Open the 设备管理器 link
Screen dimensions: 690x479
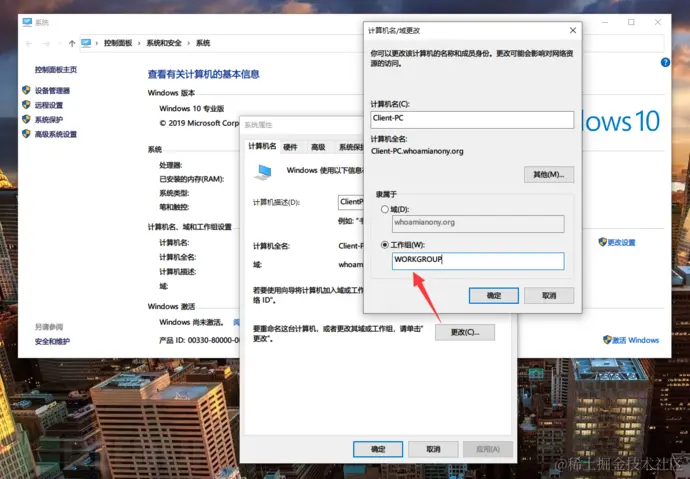pos(52,91)
